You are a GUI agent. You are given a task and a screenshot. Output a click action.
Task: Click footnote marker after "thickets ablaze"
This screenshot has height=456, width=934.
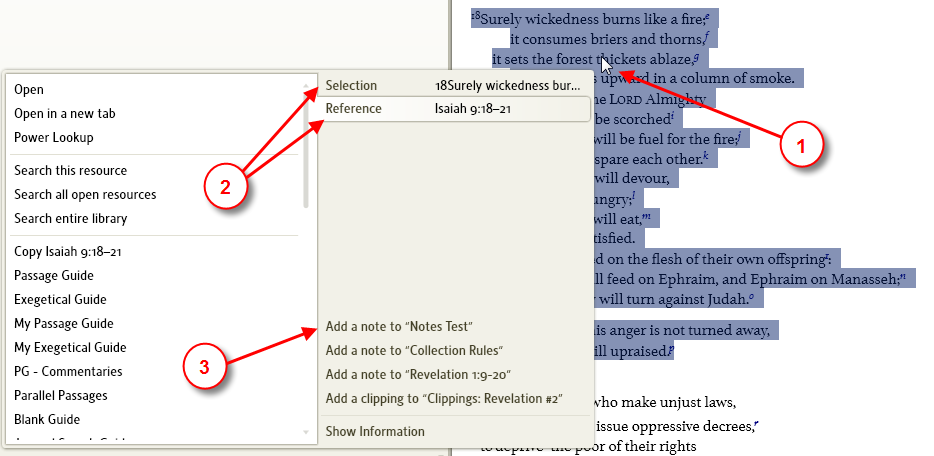(x=696, y=57)
